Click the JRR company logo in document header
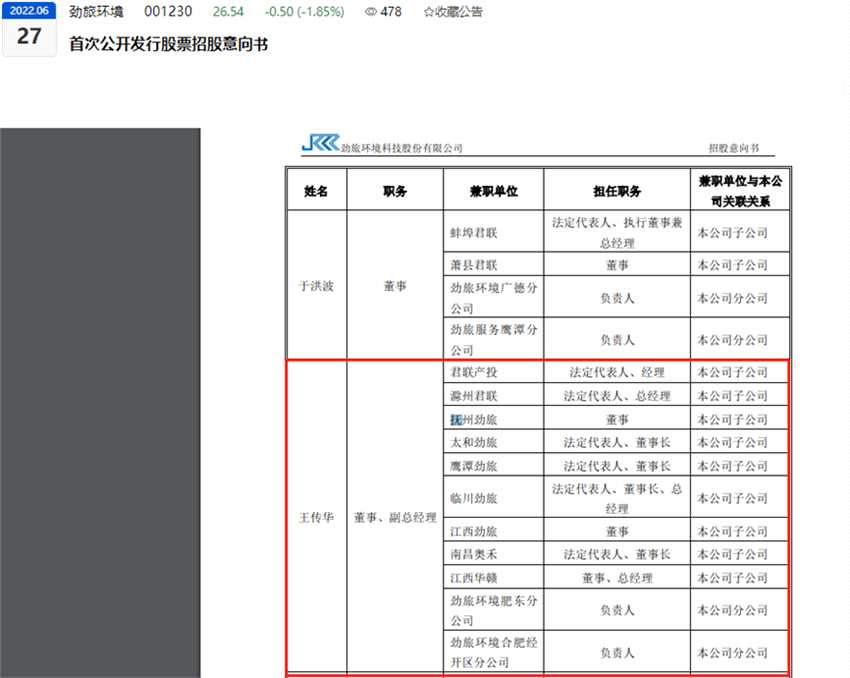 pos(320,143)
